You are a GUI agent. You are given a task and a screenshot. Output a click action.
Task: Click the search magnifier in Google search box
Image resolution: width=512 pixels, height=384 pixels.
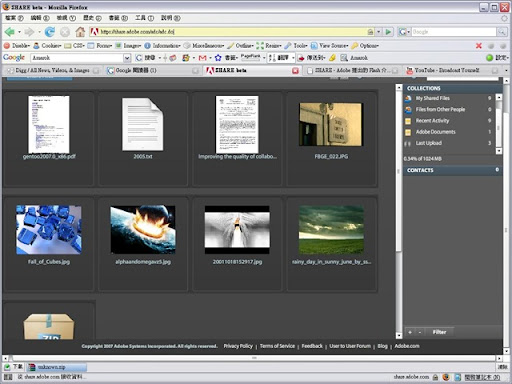[501, 32]
